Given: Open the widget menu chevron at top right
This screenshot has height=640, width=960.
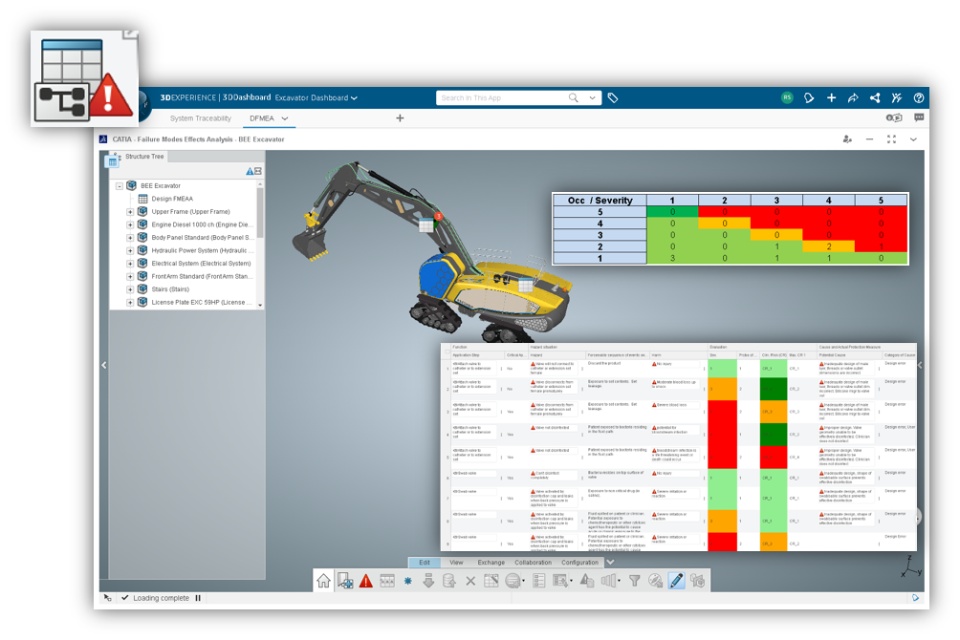Looking at the screenshot, I should coord(913,140).
